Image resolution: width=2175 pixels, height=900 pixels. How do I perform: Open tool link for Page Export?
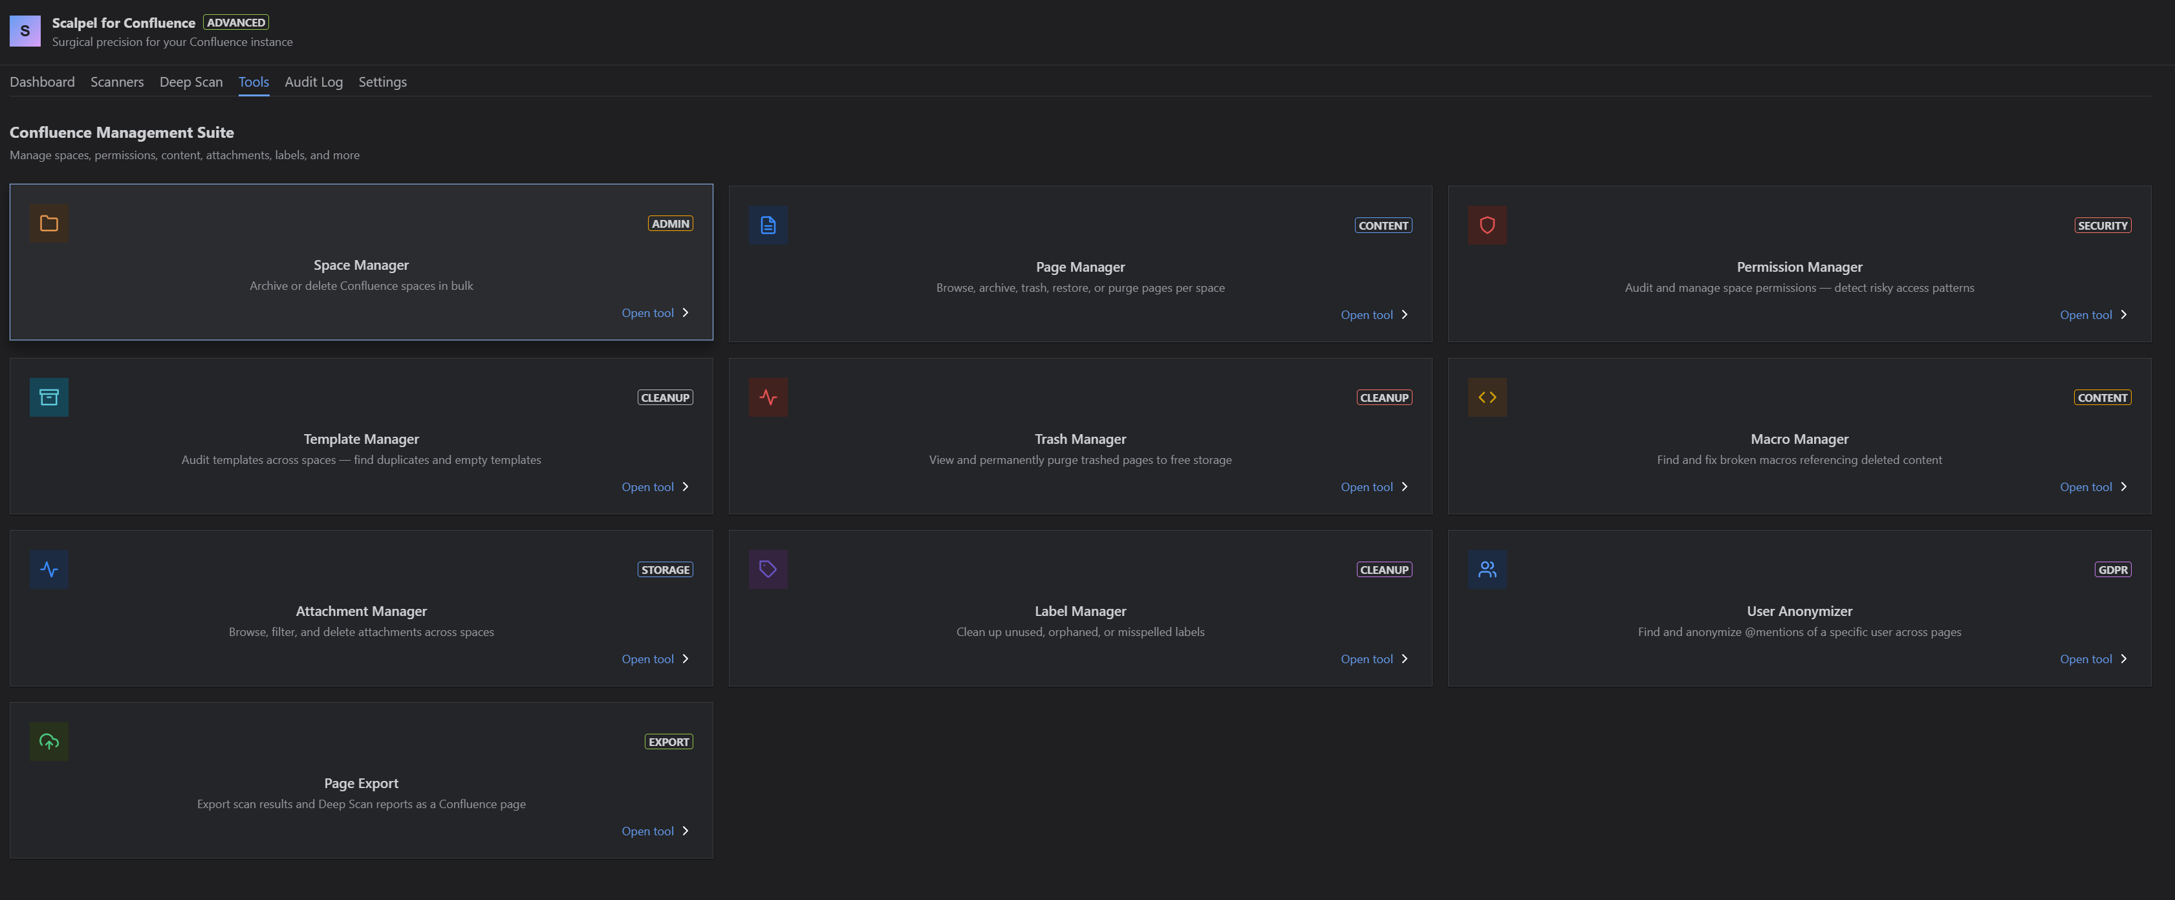[656, 831]
